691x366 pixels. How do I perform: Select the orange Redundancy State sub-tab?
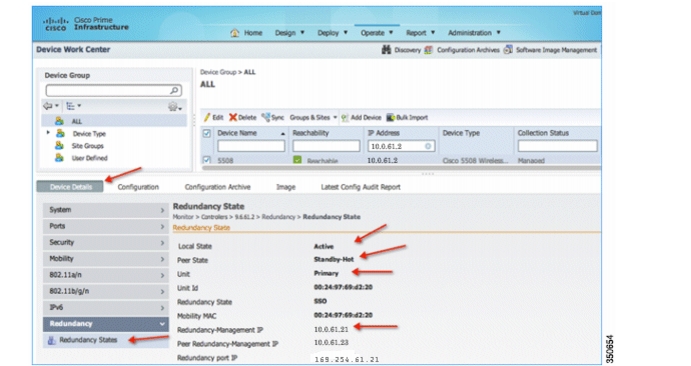[x=201, y=228]
